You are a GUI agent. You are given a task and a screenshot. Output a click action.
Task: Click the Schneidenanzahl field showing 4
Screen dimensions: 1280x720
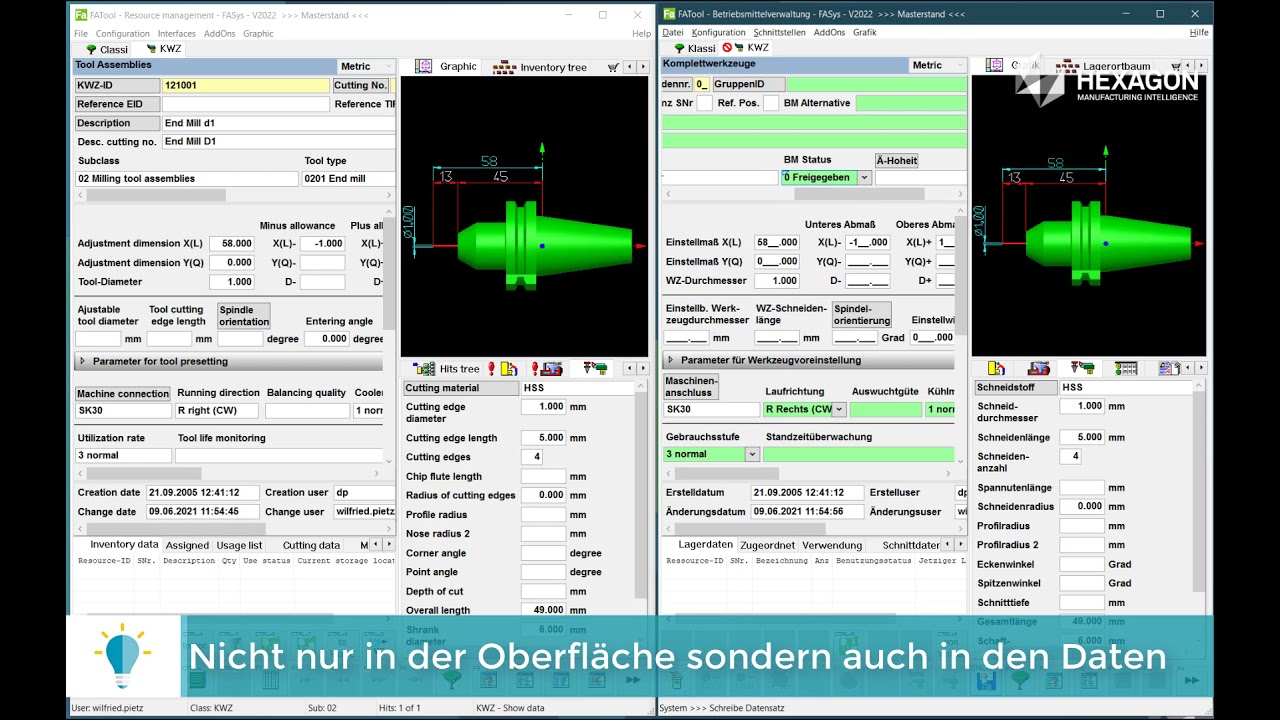point(1070,456)
